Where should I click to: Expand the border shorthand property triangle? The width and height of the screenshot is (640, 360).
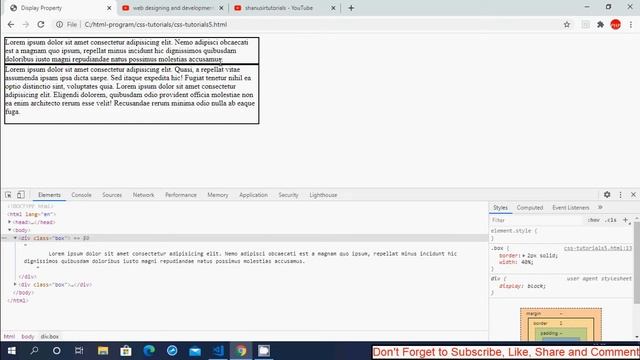pyautogui.click(x=524, y=256)
